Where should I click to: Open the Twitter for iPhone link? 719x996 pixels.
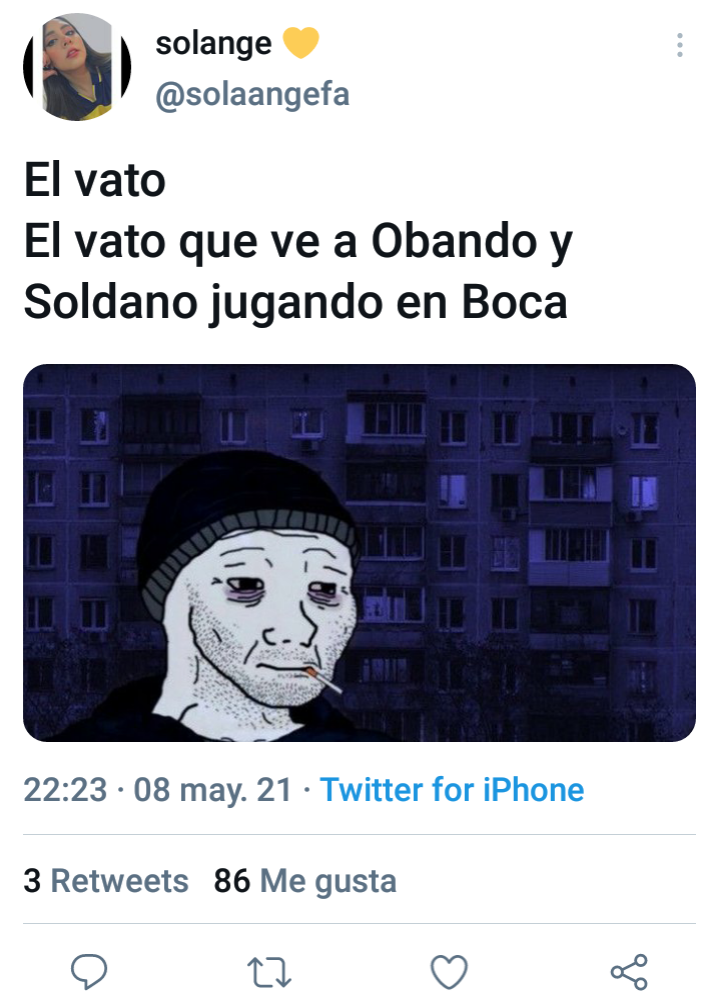tap(452, 790)
